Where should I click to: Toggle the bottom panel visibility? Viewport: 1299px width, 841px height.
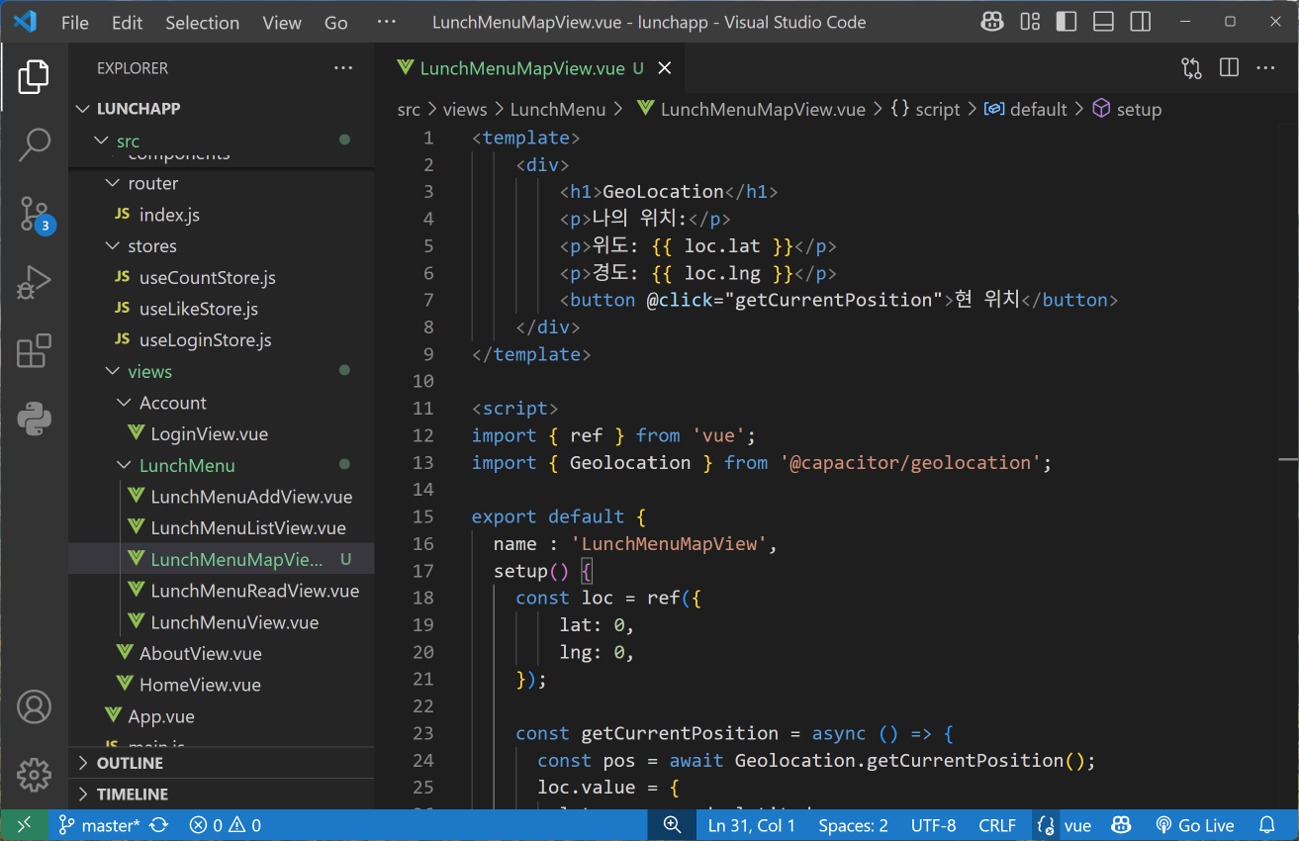pyautogui.click(x=1104, y=22)
